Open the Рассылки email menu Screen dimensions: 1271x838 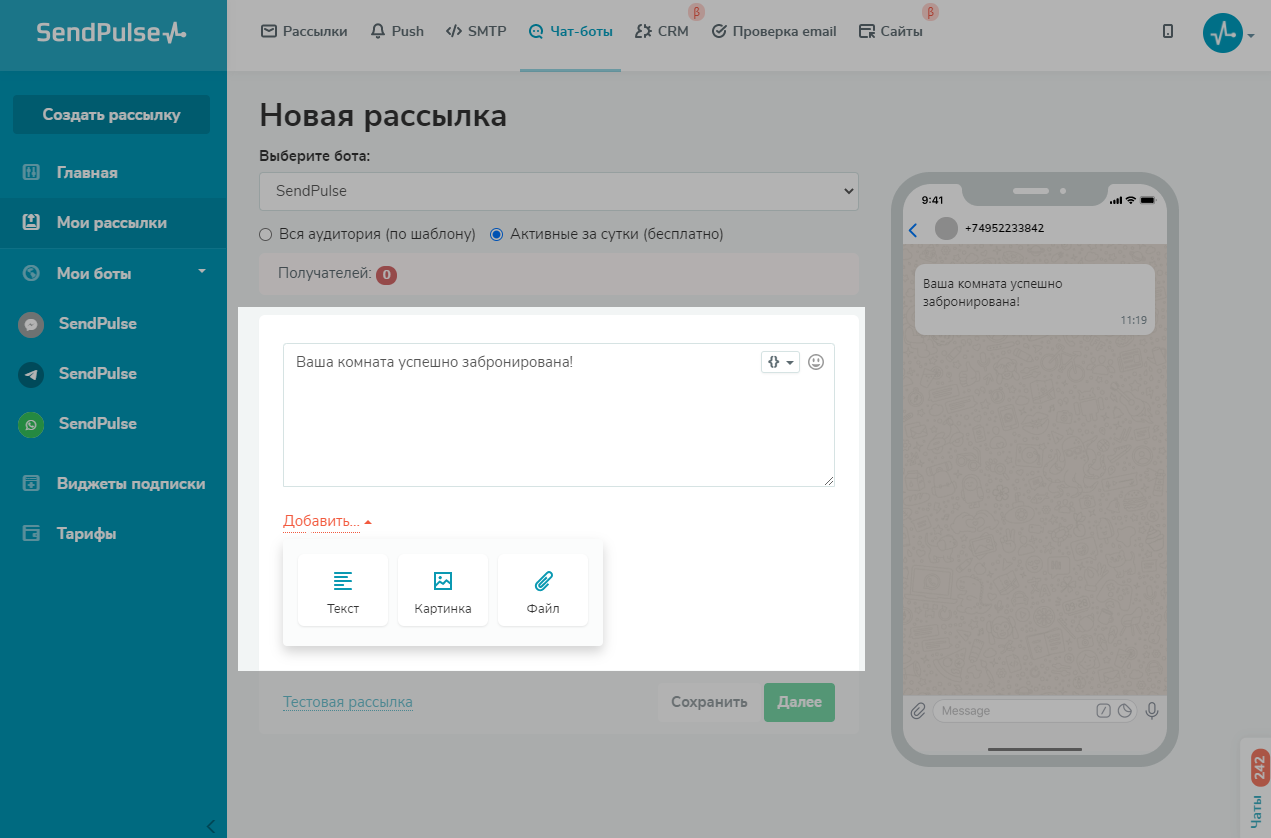[x=304, y=31]
